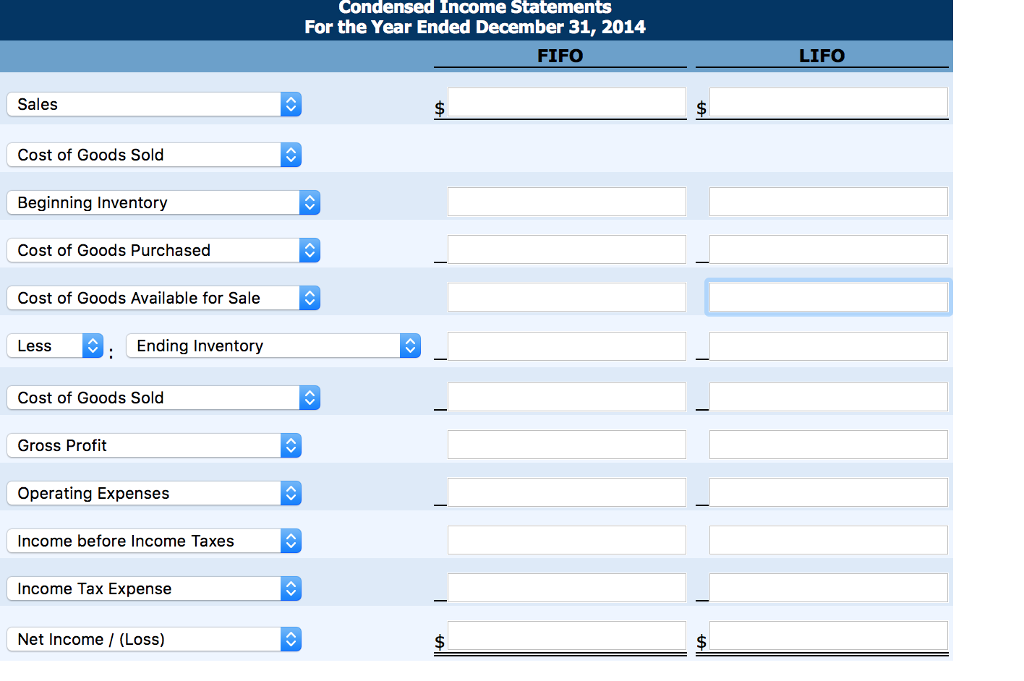This screenshot has height=681, width=1024.
Task: Open the Beginning Inventory dropdown
Action: [163, 202]
